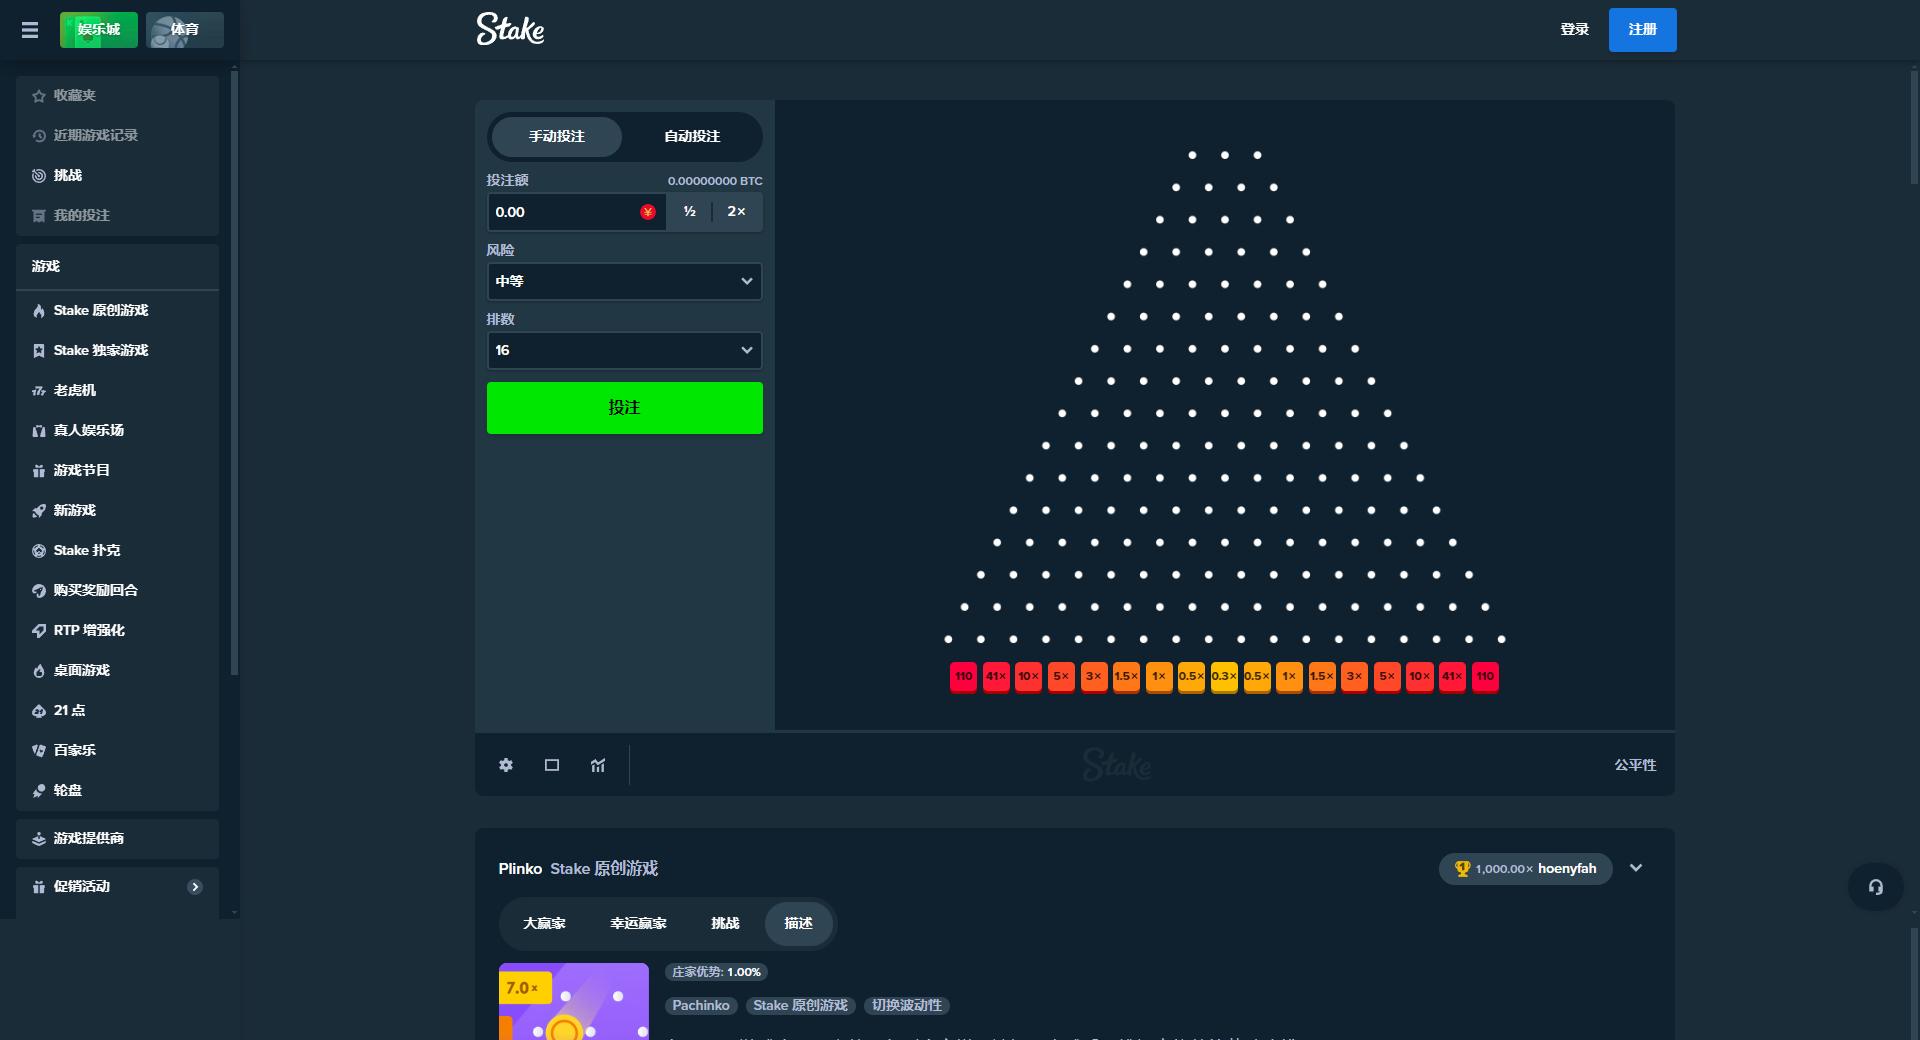Click the currency yen coin icon
Viewport: 1920px width, 1040px height.
[x=648, y=212]
